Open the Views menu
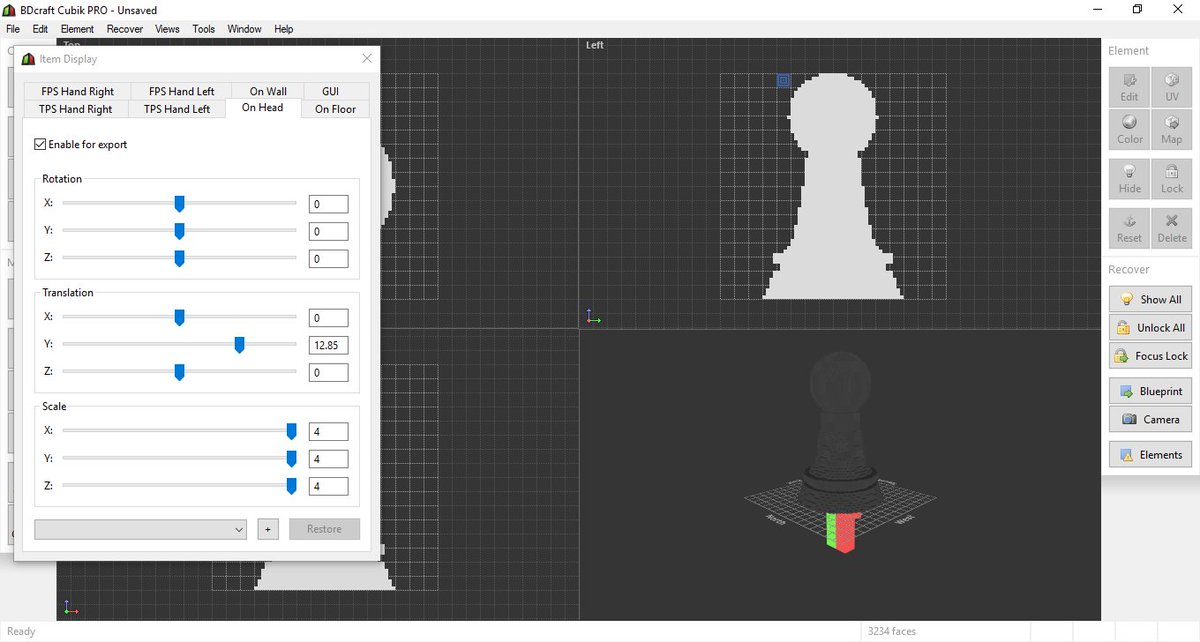 (167, 29)
